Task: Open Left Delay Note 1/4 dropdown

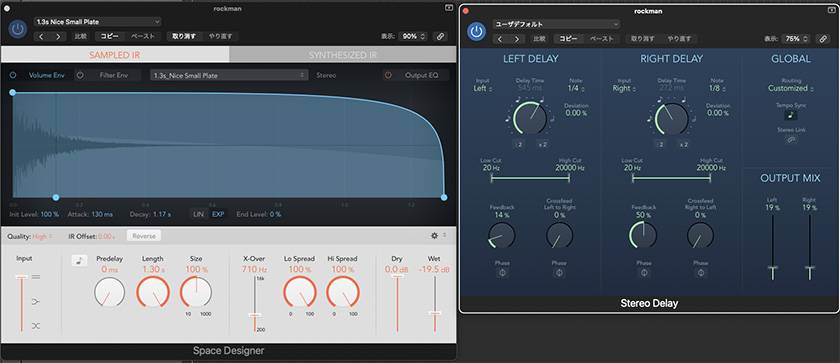Action: pos(575,88)
